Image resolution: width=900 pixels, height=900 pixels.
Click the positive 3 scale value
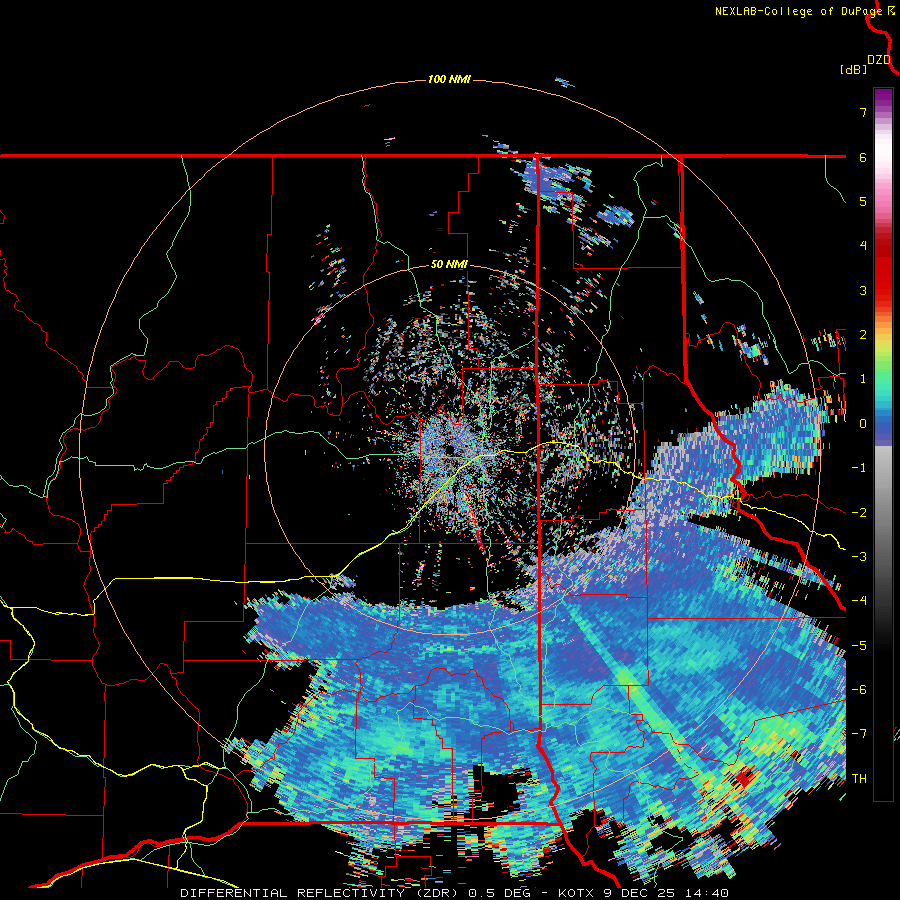tap(863, 290)
